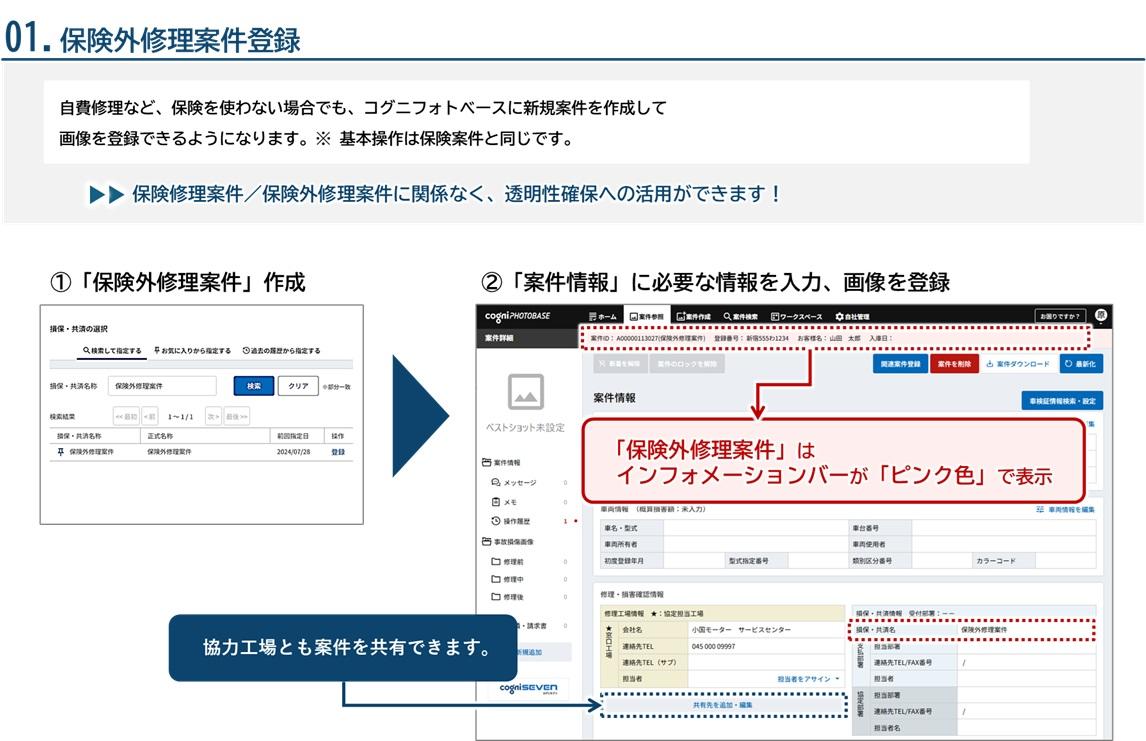Click 案件ダウンロード download button
Viewport: 1146px width, 741px height.
pos(1018,364)
